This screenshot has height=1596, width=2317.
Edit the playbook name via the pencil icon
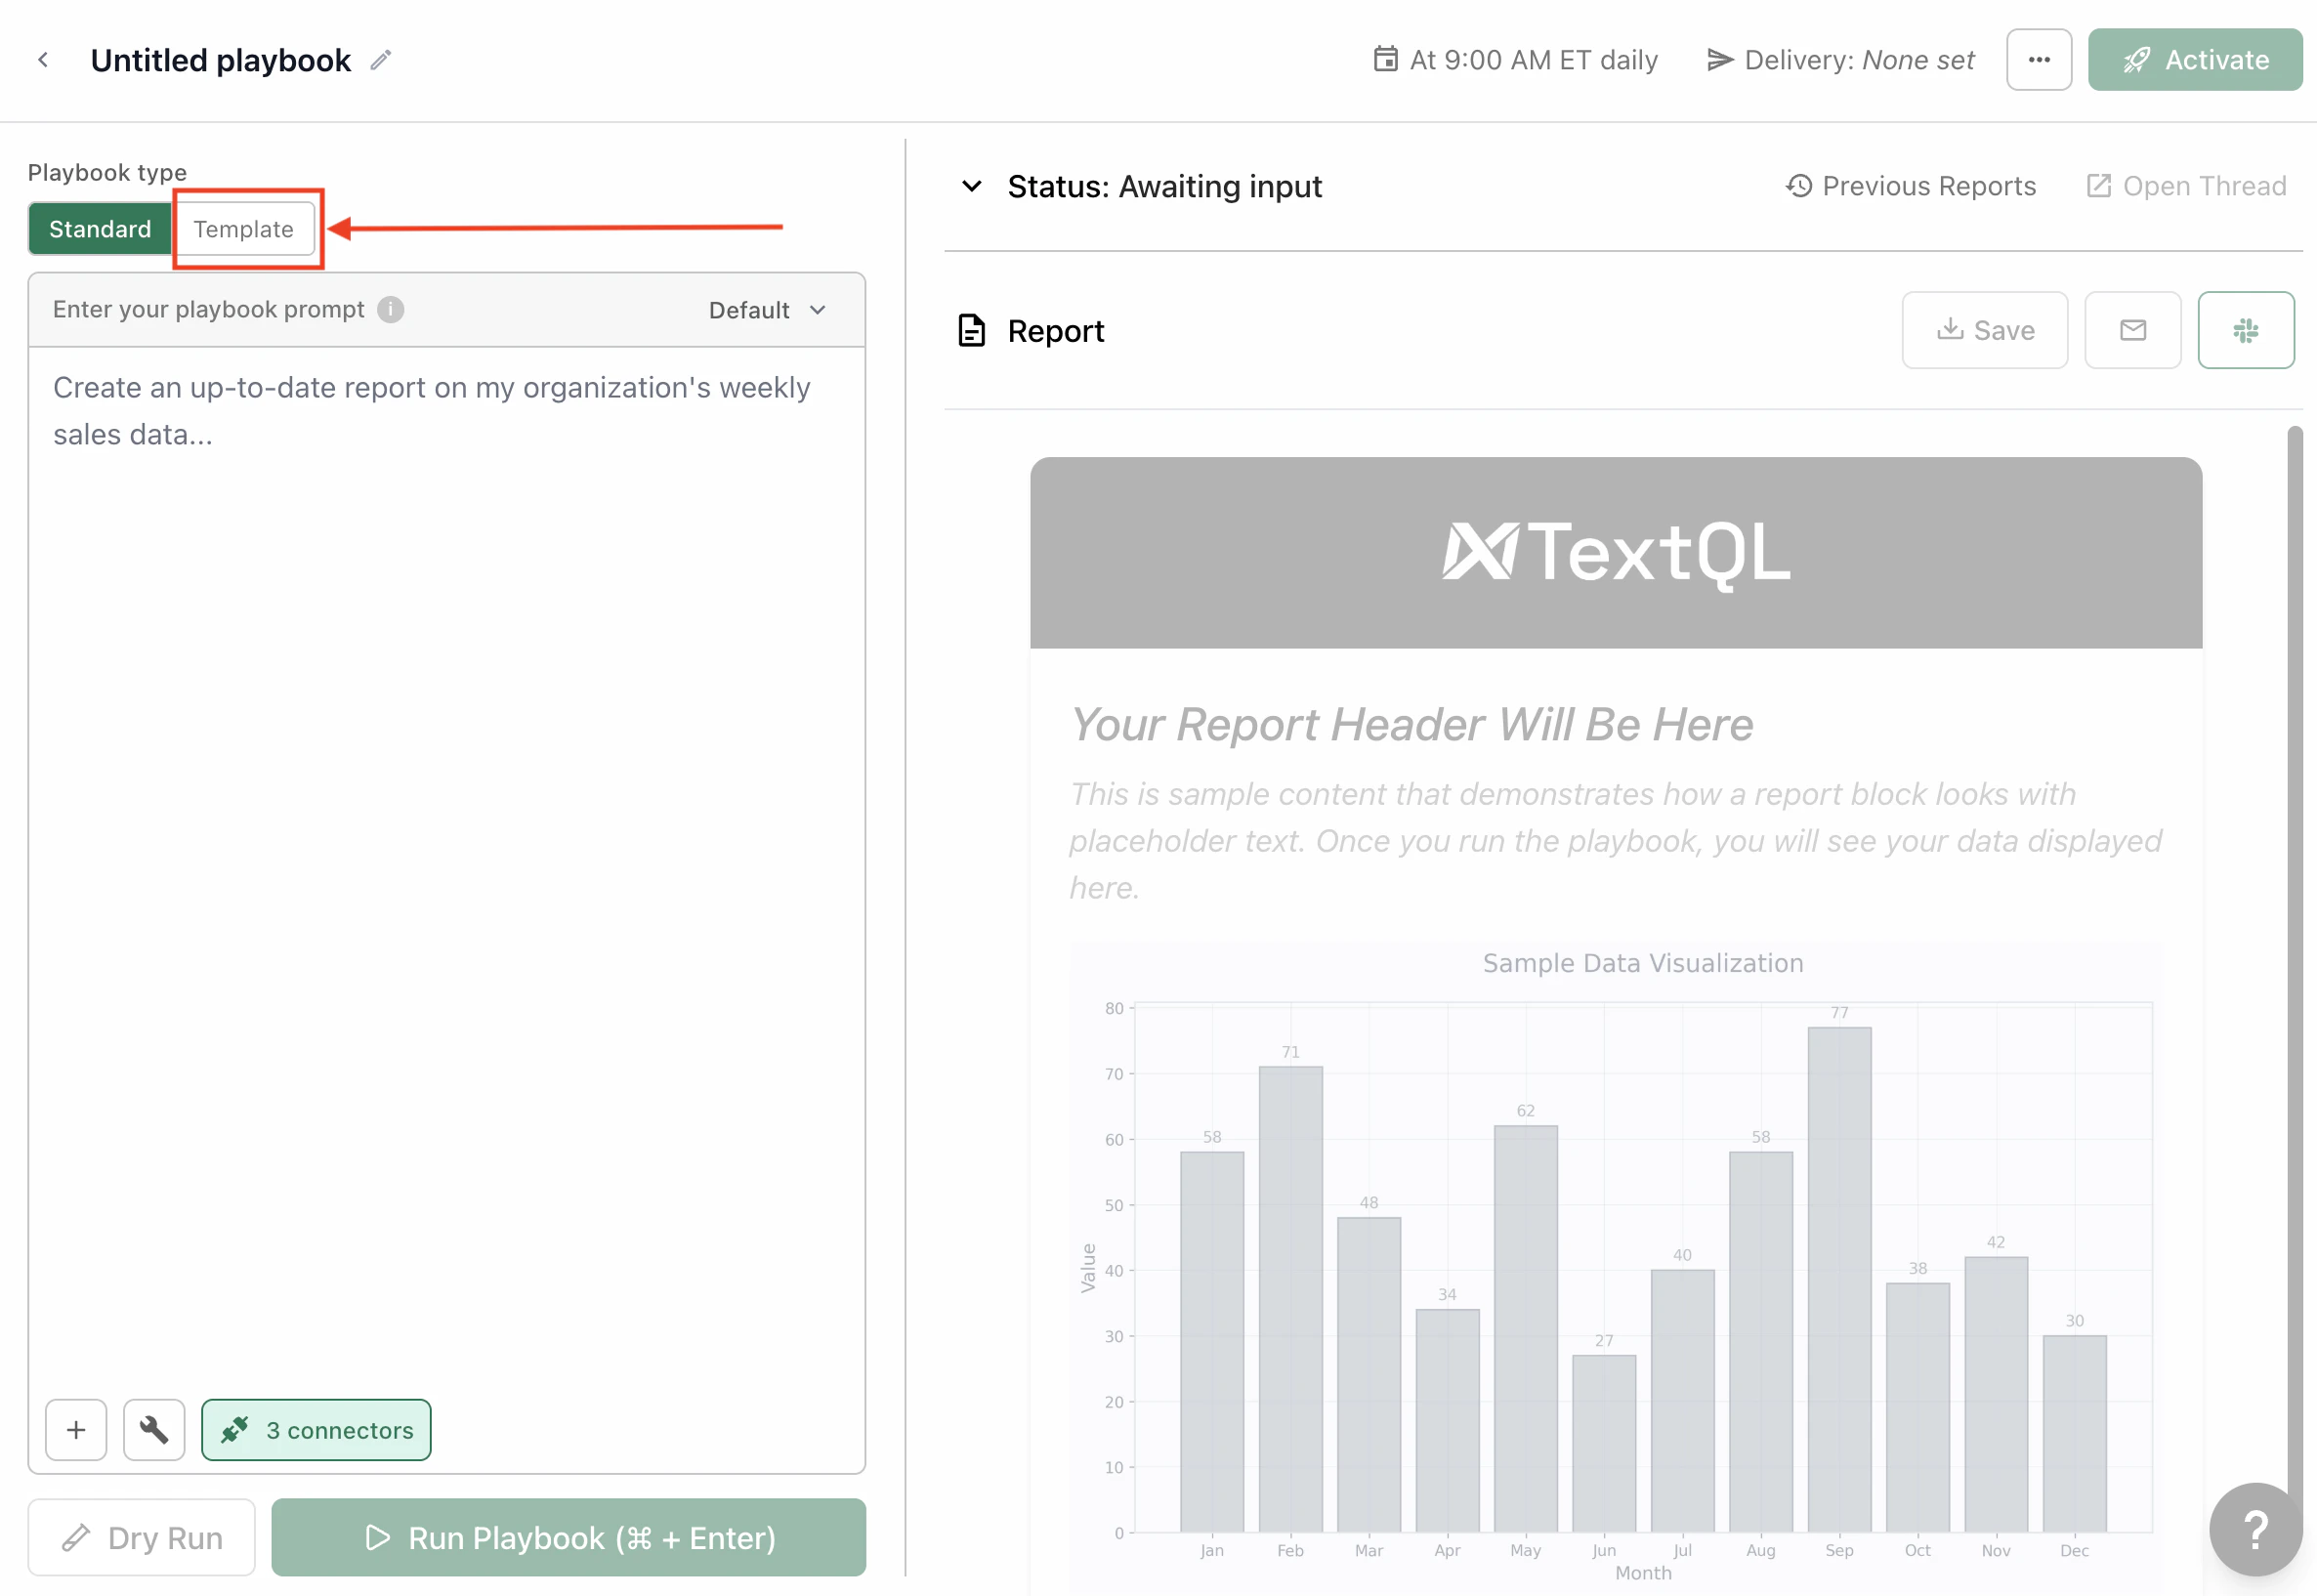[x=380, y=59]
